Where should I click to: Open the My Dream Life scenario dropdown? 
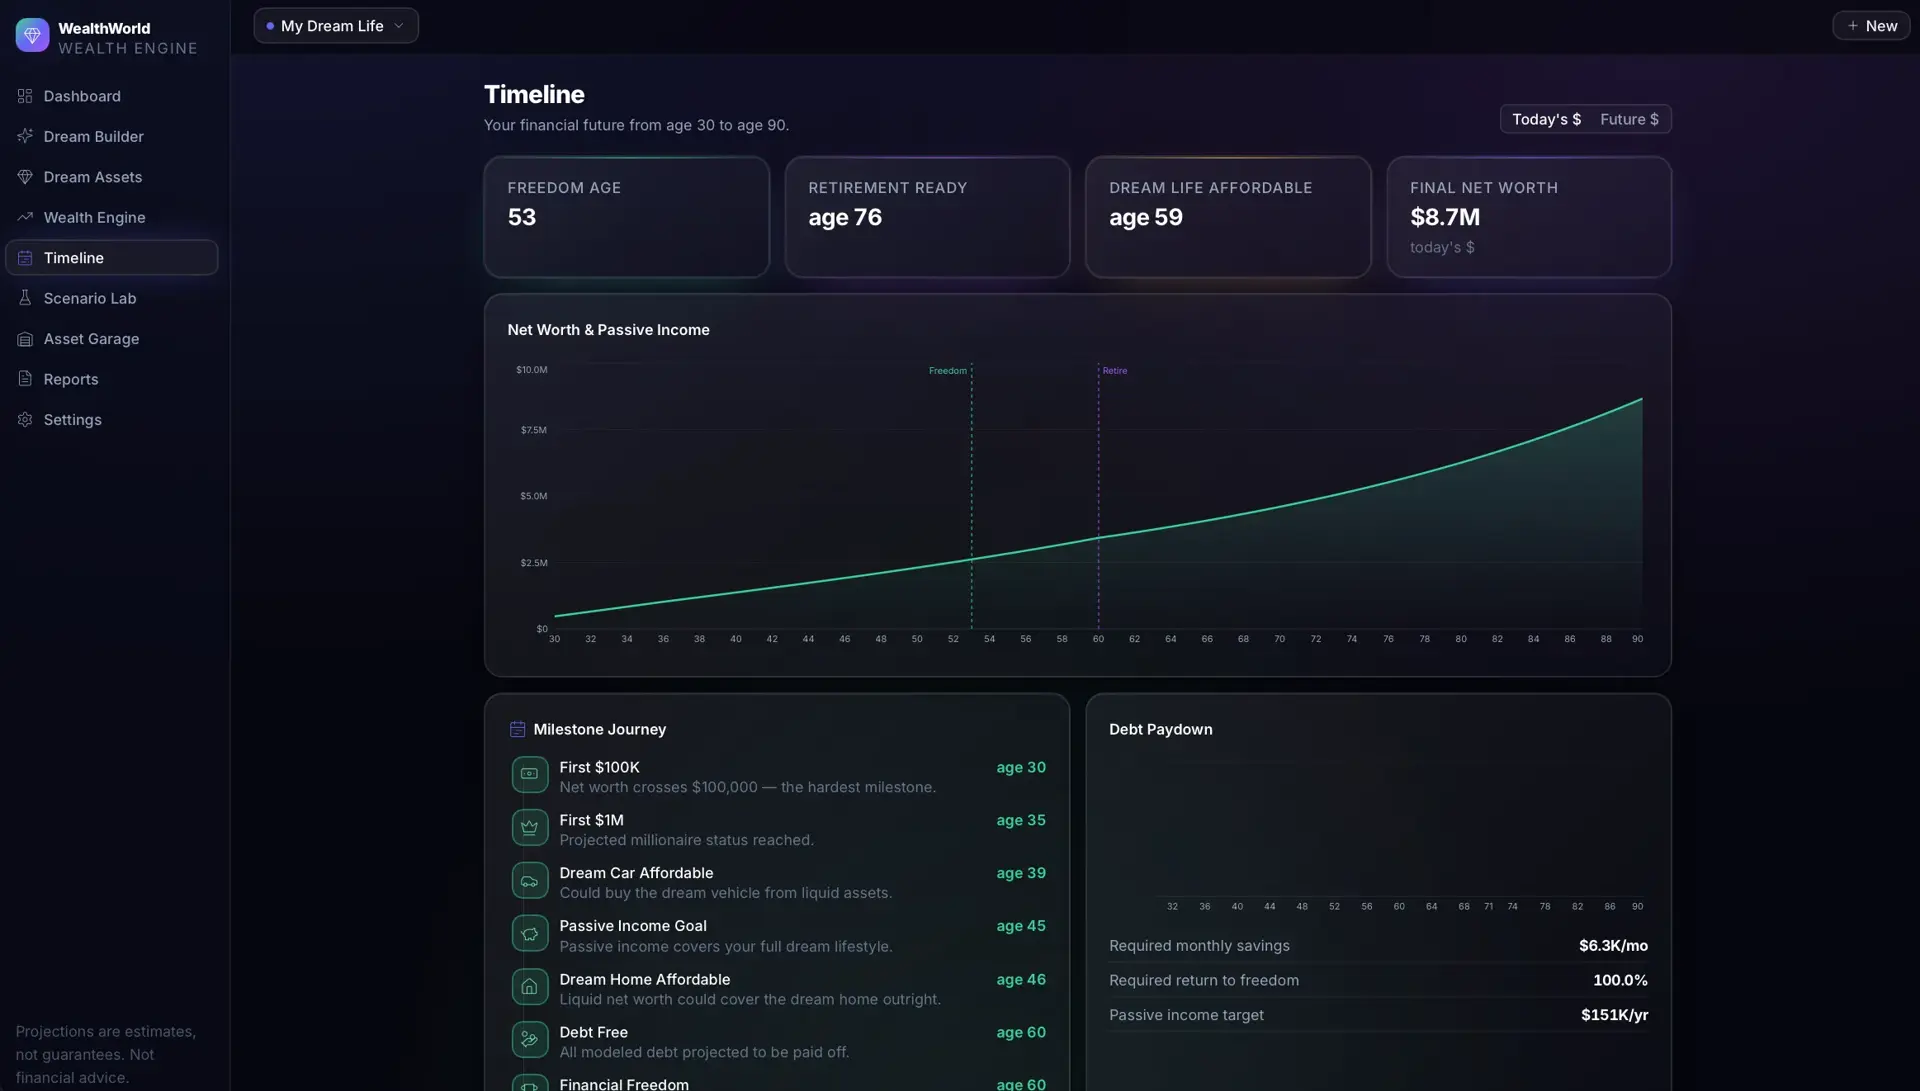[x=336, y=26]
